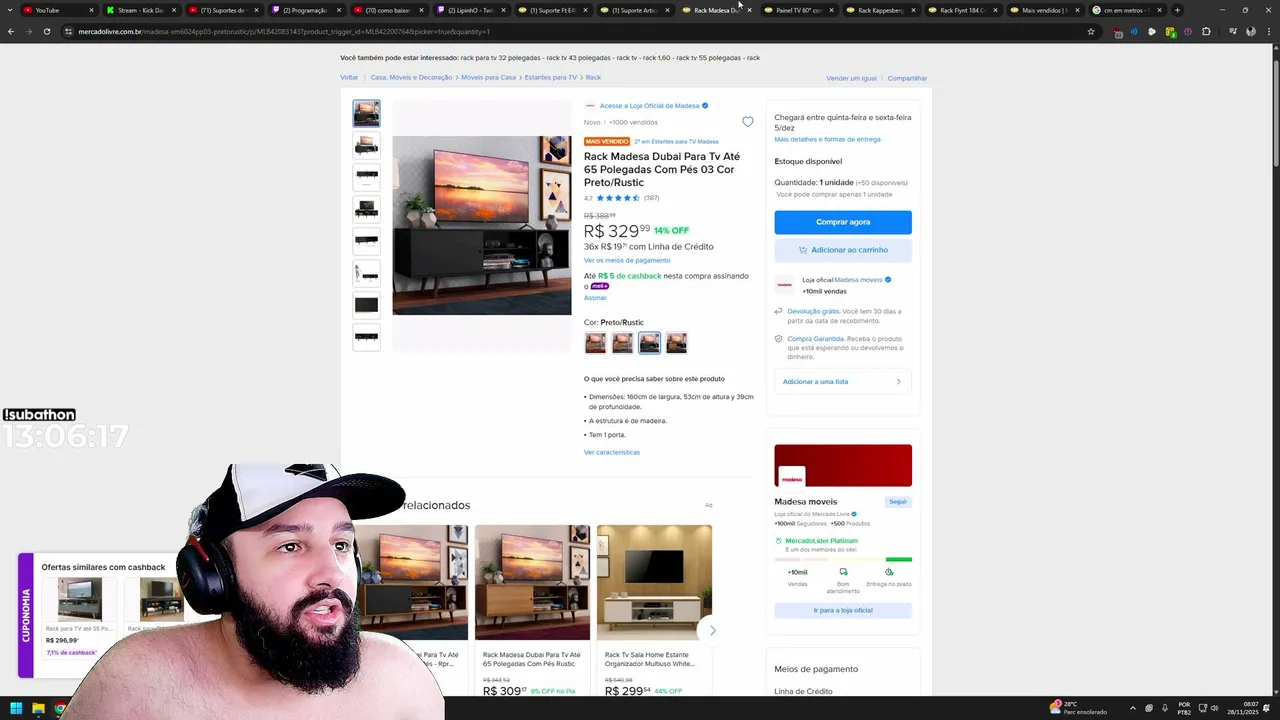Click Seguir button for Madesa moveis
Viewport: 1280px width, 720px height.
pos(898,502)
